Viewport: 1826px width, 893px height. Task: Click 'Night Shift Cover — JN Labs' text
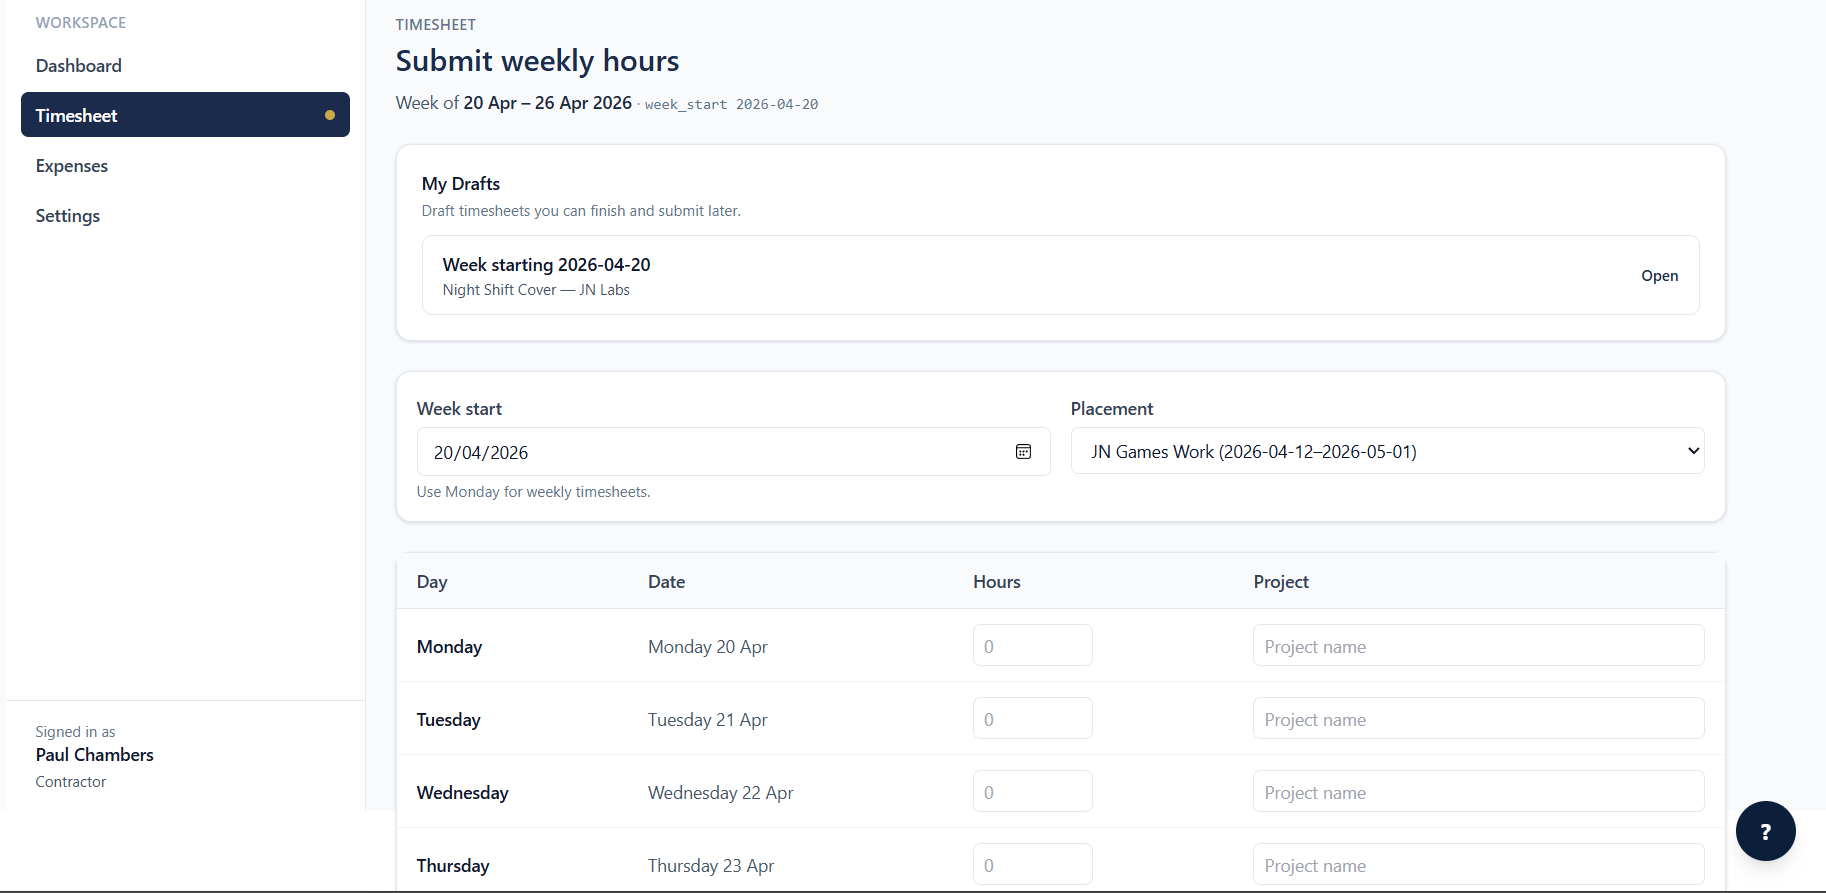pyautogui.click(x=536, y=290)
